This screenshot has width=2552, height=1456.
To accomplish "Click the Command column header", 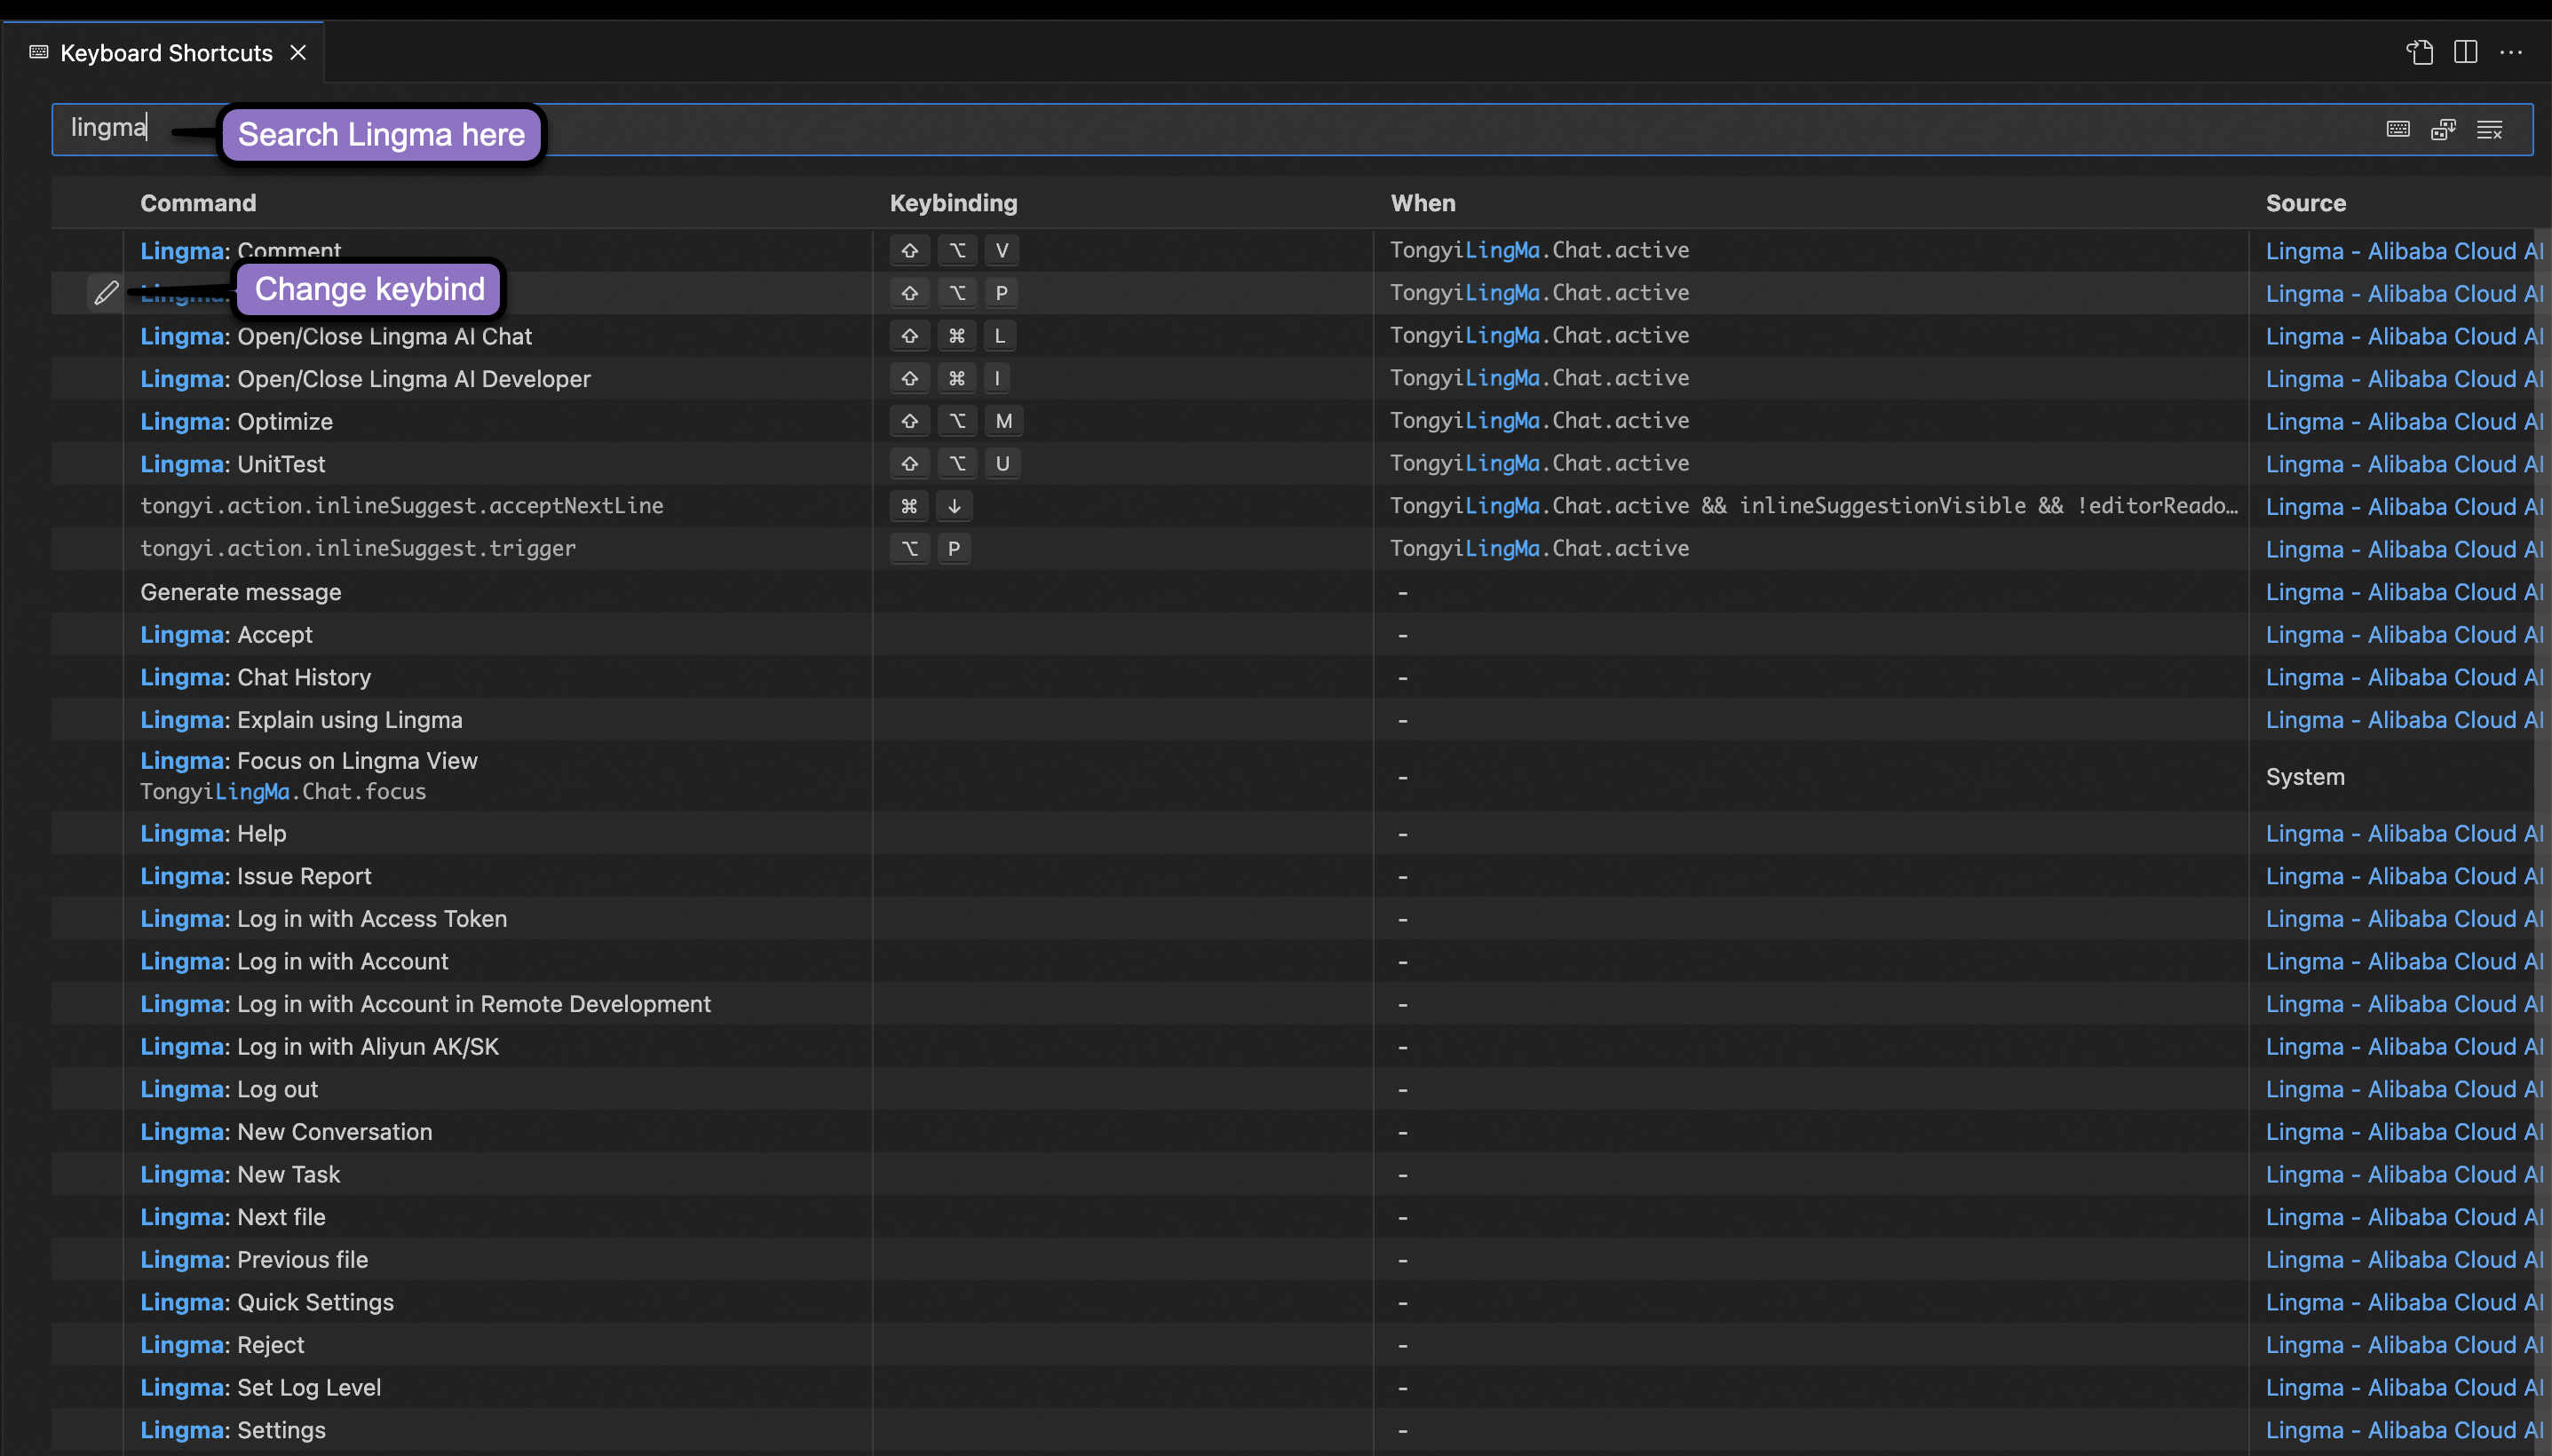I will click(198, 203).
